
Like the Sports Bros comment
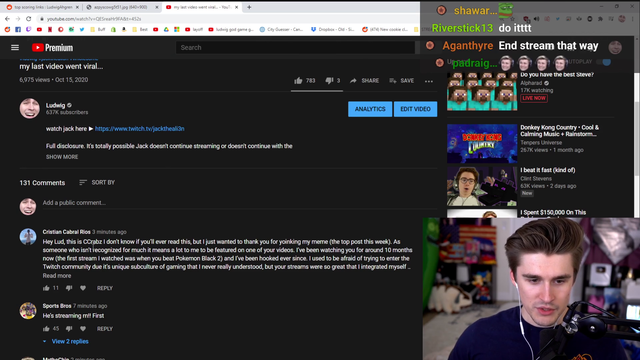[46, 329]
